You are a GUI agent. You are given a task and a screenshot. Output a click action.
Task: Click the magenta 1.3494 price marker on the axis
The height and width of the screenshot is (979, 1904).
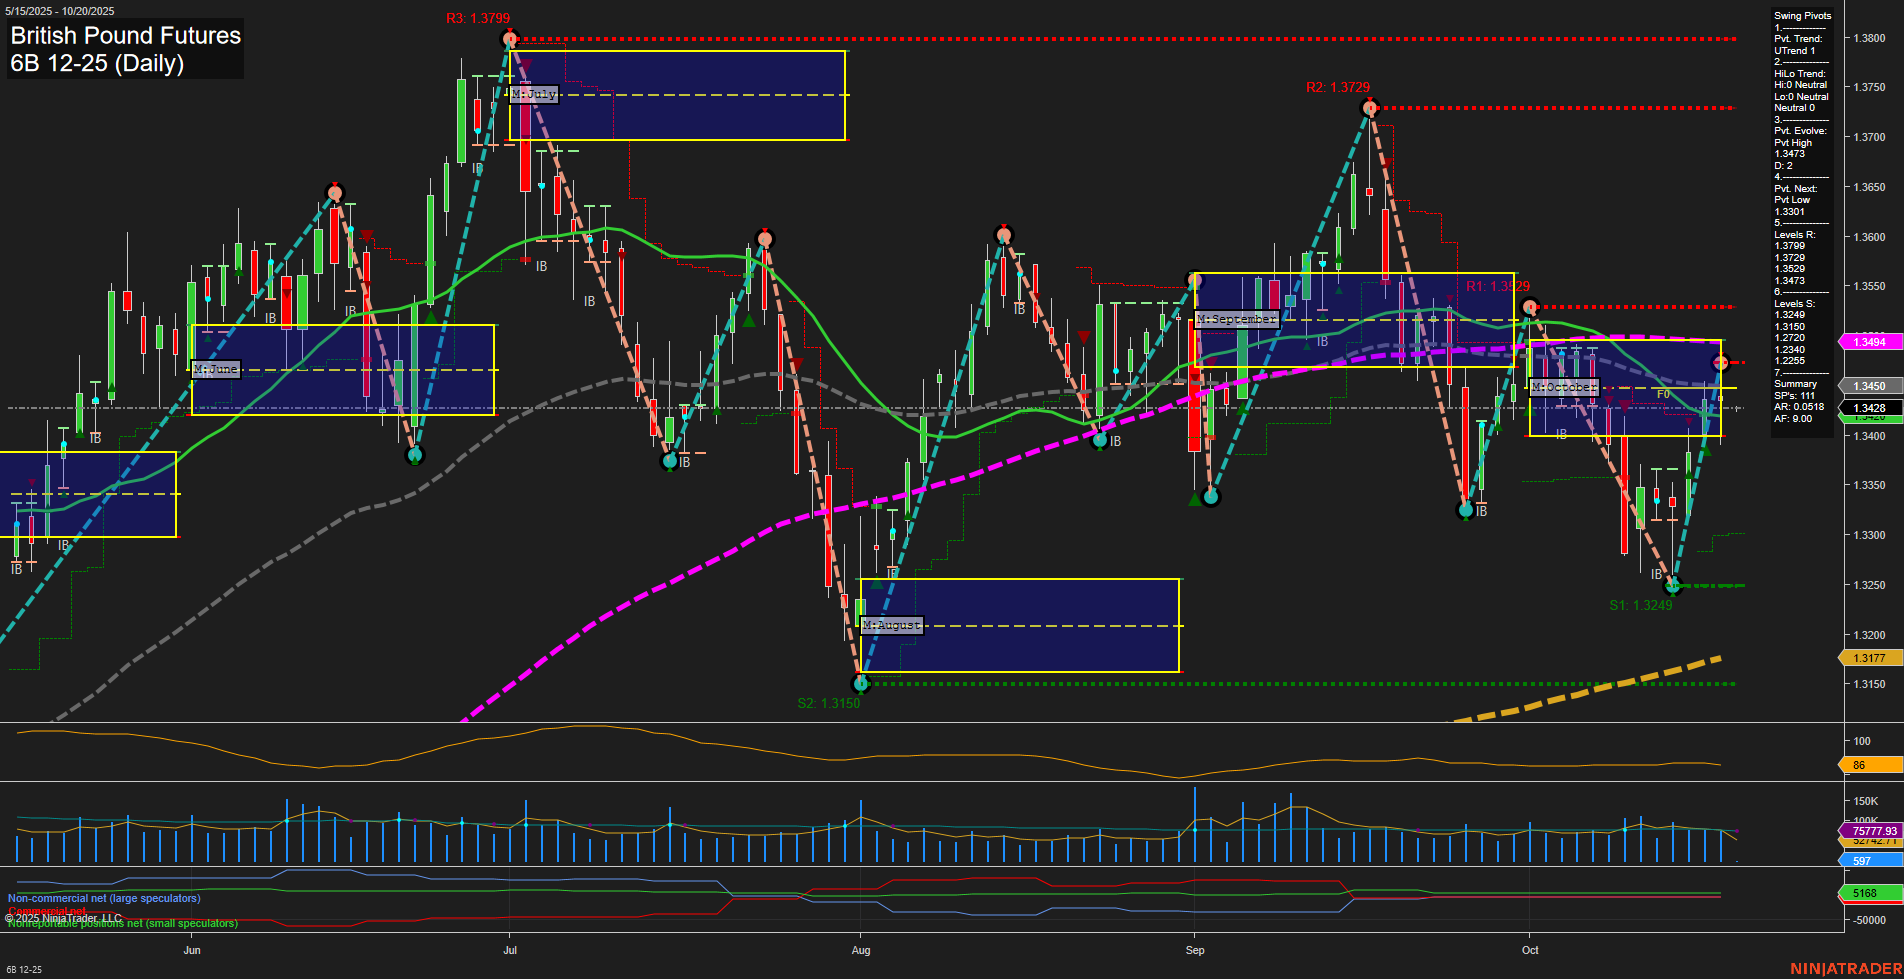pos(1869,342)
